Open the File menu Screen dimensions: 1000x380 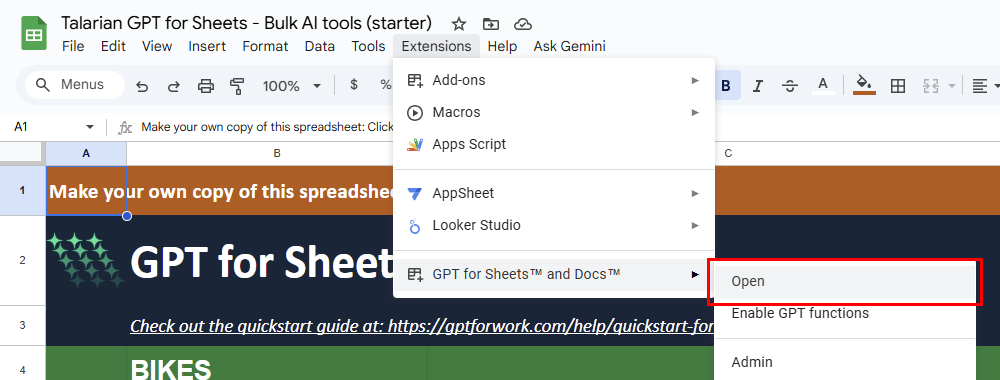tap(73, 46)
